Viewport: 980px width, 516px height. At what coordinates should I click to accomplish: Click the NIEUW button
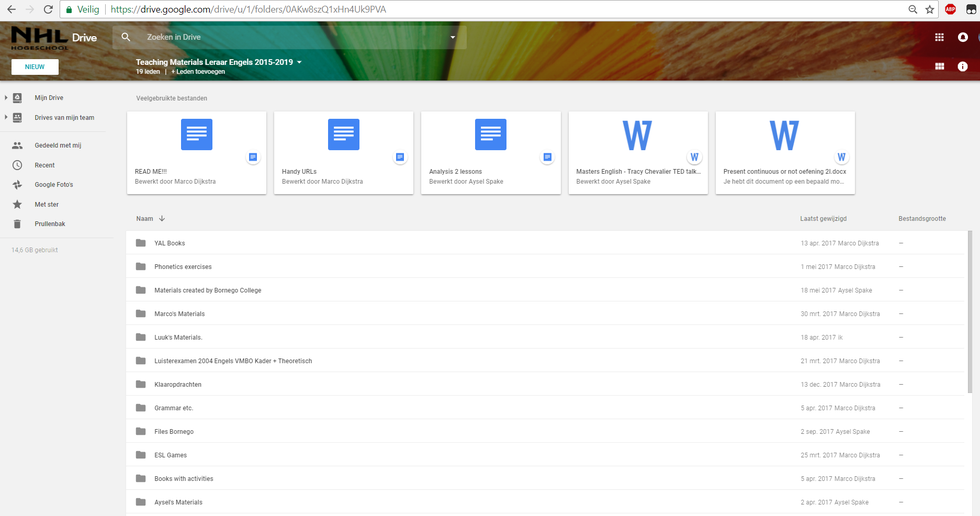click(x=35, y=67)
